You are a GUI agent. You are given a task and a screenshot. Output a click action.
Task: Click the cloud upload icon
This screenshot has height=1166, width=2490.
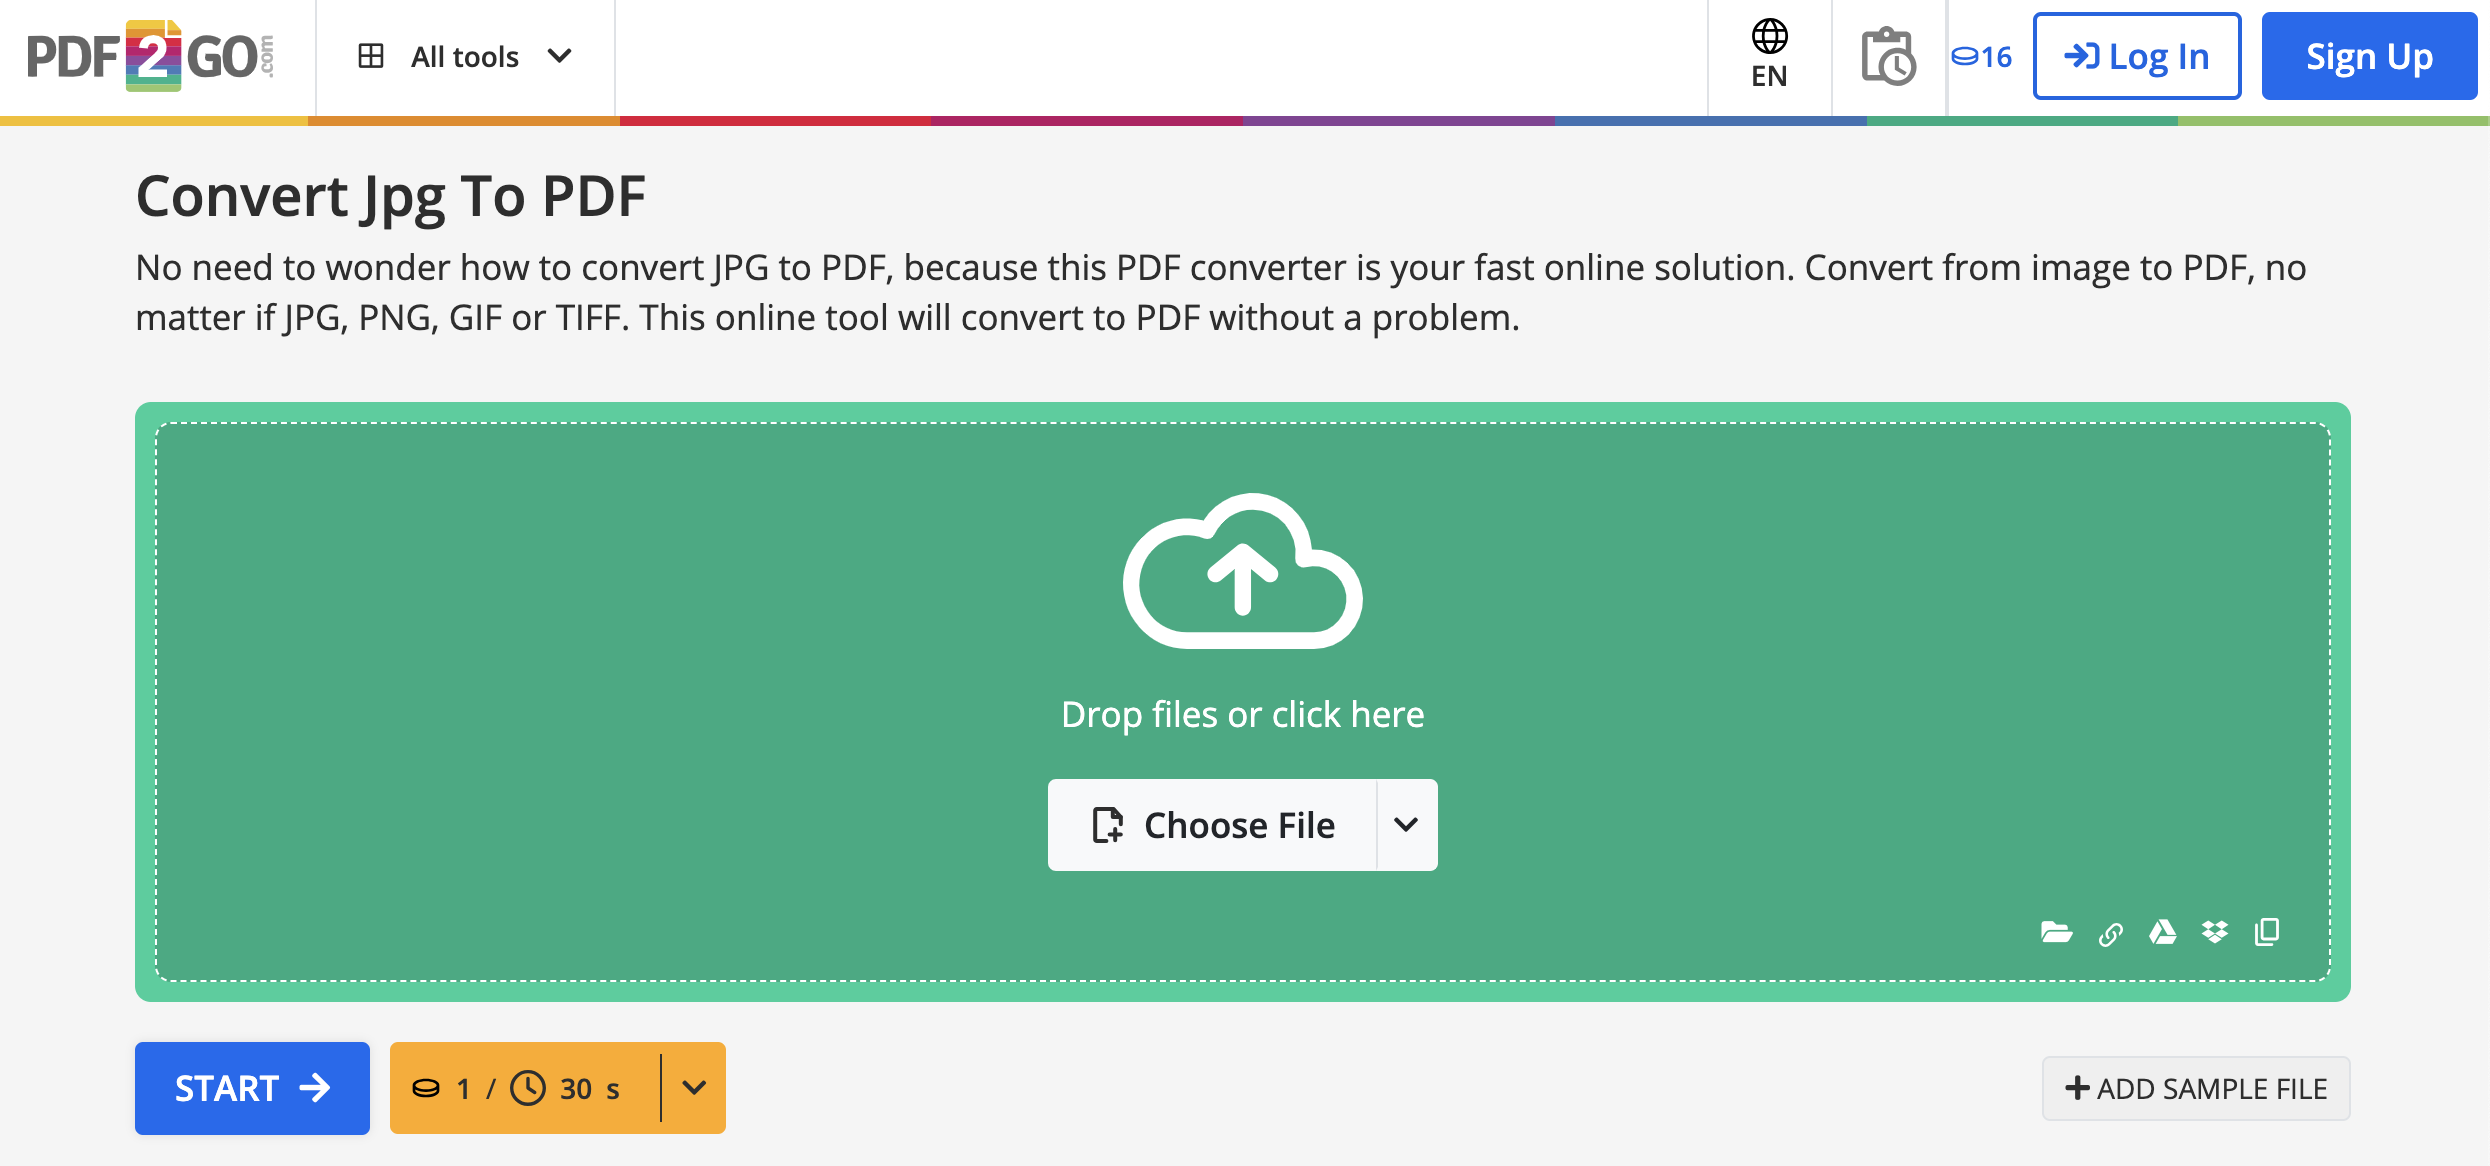(1242, 572)
